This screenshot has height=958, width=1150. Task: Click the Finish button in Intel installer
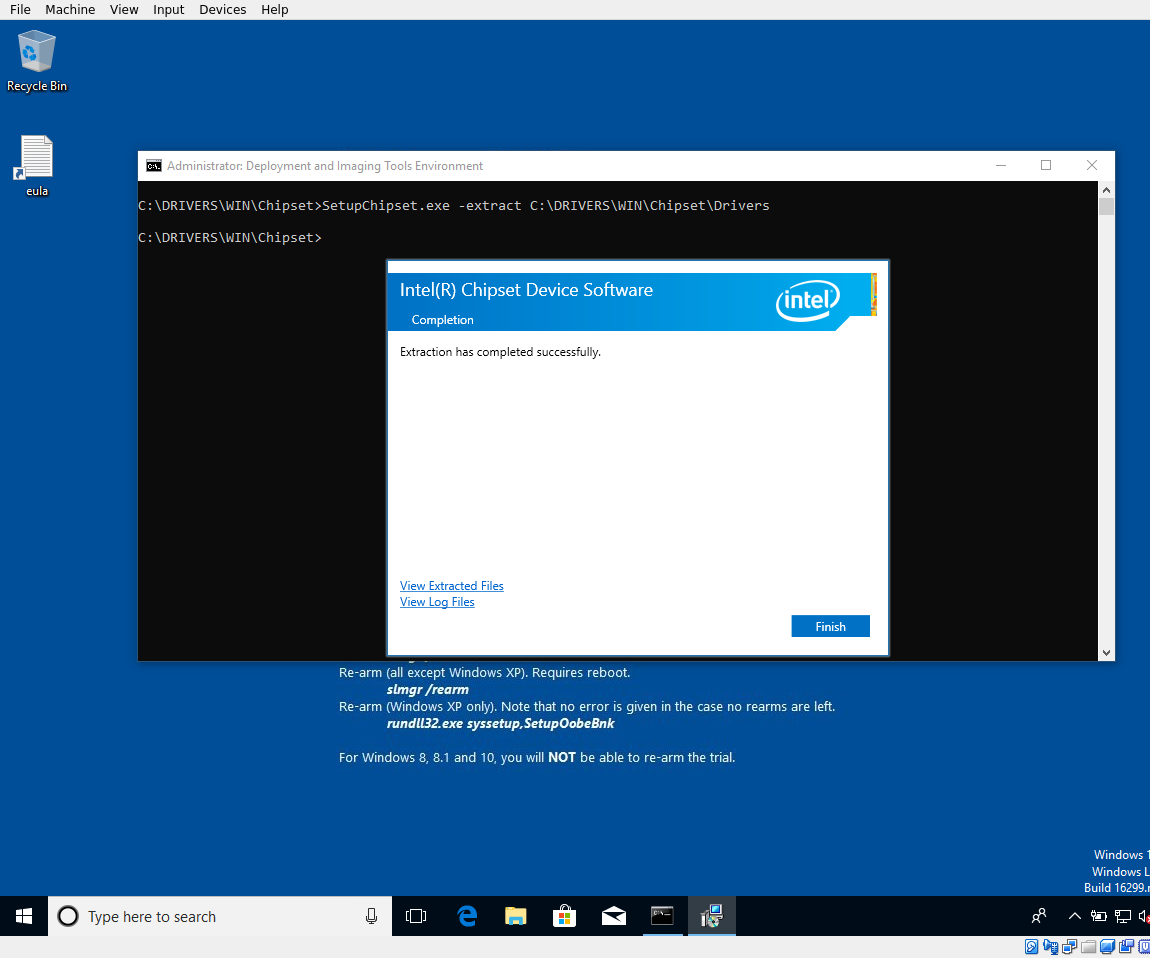(x=830, y=626)
